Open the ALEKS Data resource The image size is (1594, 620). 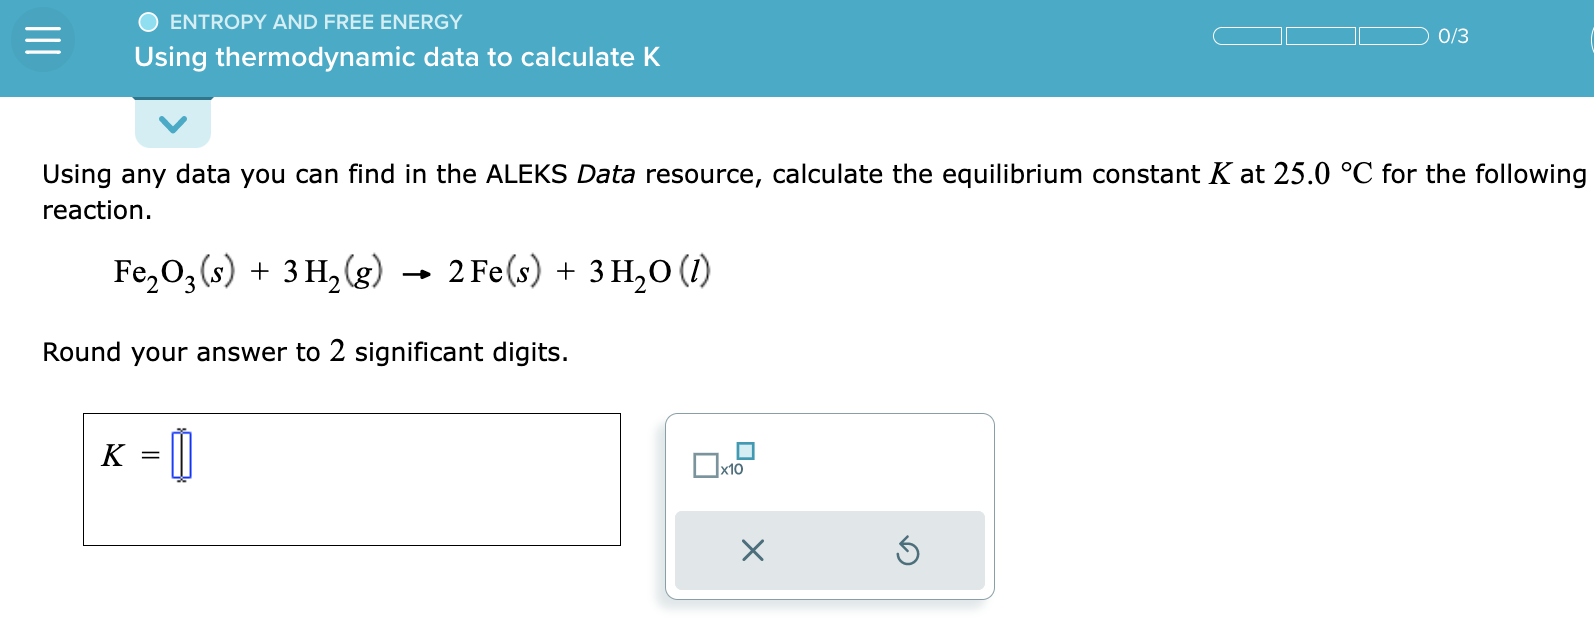(x=609, y=174)
